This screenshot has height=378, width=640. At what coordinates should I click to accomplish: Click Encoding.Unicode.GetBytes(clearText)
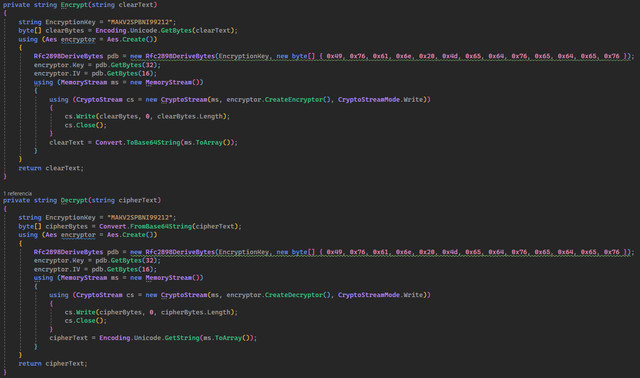(x=165, y=31)
